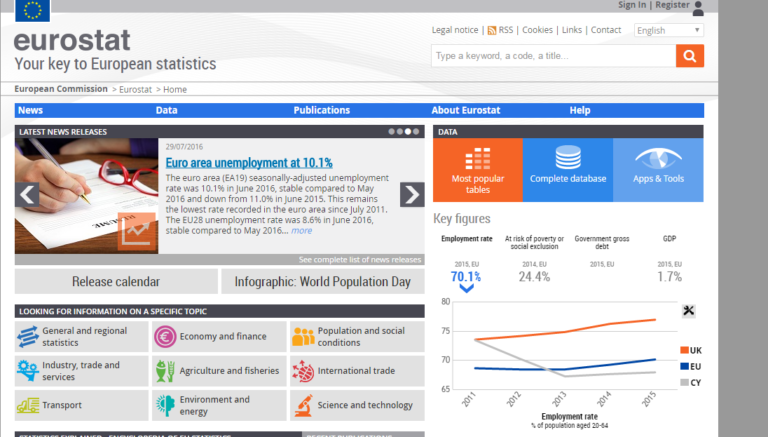The width and height of the screenshot is (768, 437).
Task: Click Population and social conditions people icon
Action: 303,337
